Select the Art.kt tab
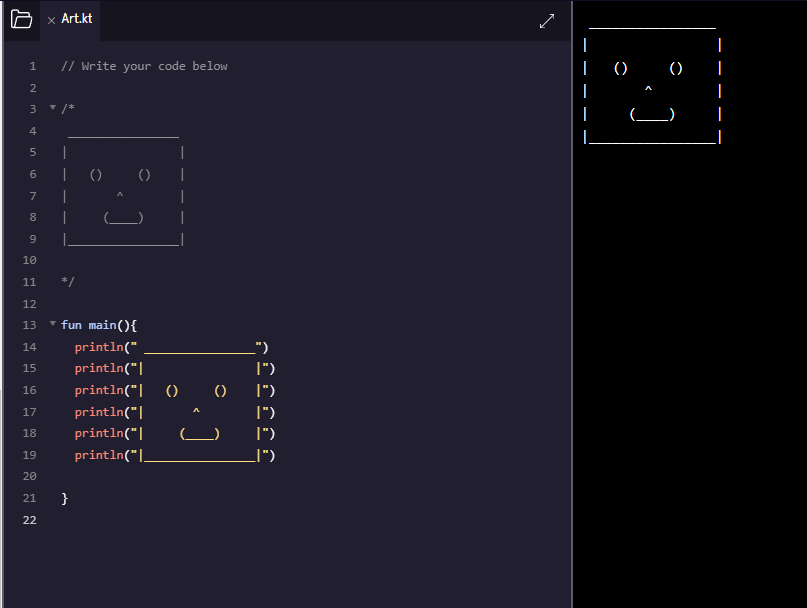Image resolution: width=807 pixels, height=608 pixels. point(78,19)
